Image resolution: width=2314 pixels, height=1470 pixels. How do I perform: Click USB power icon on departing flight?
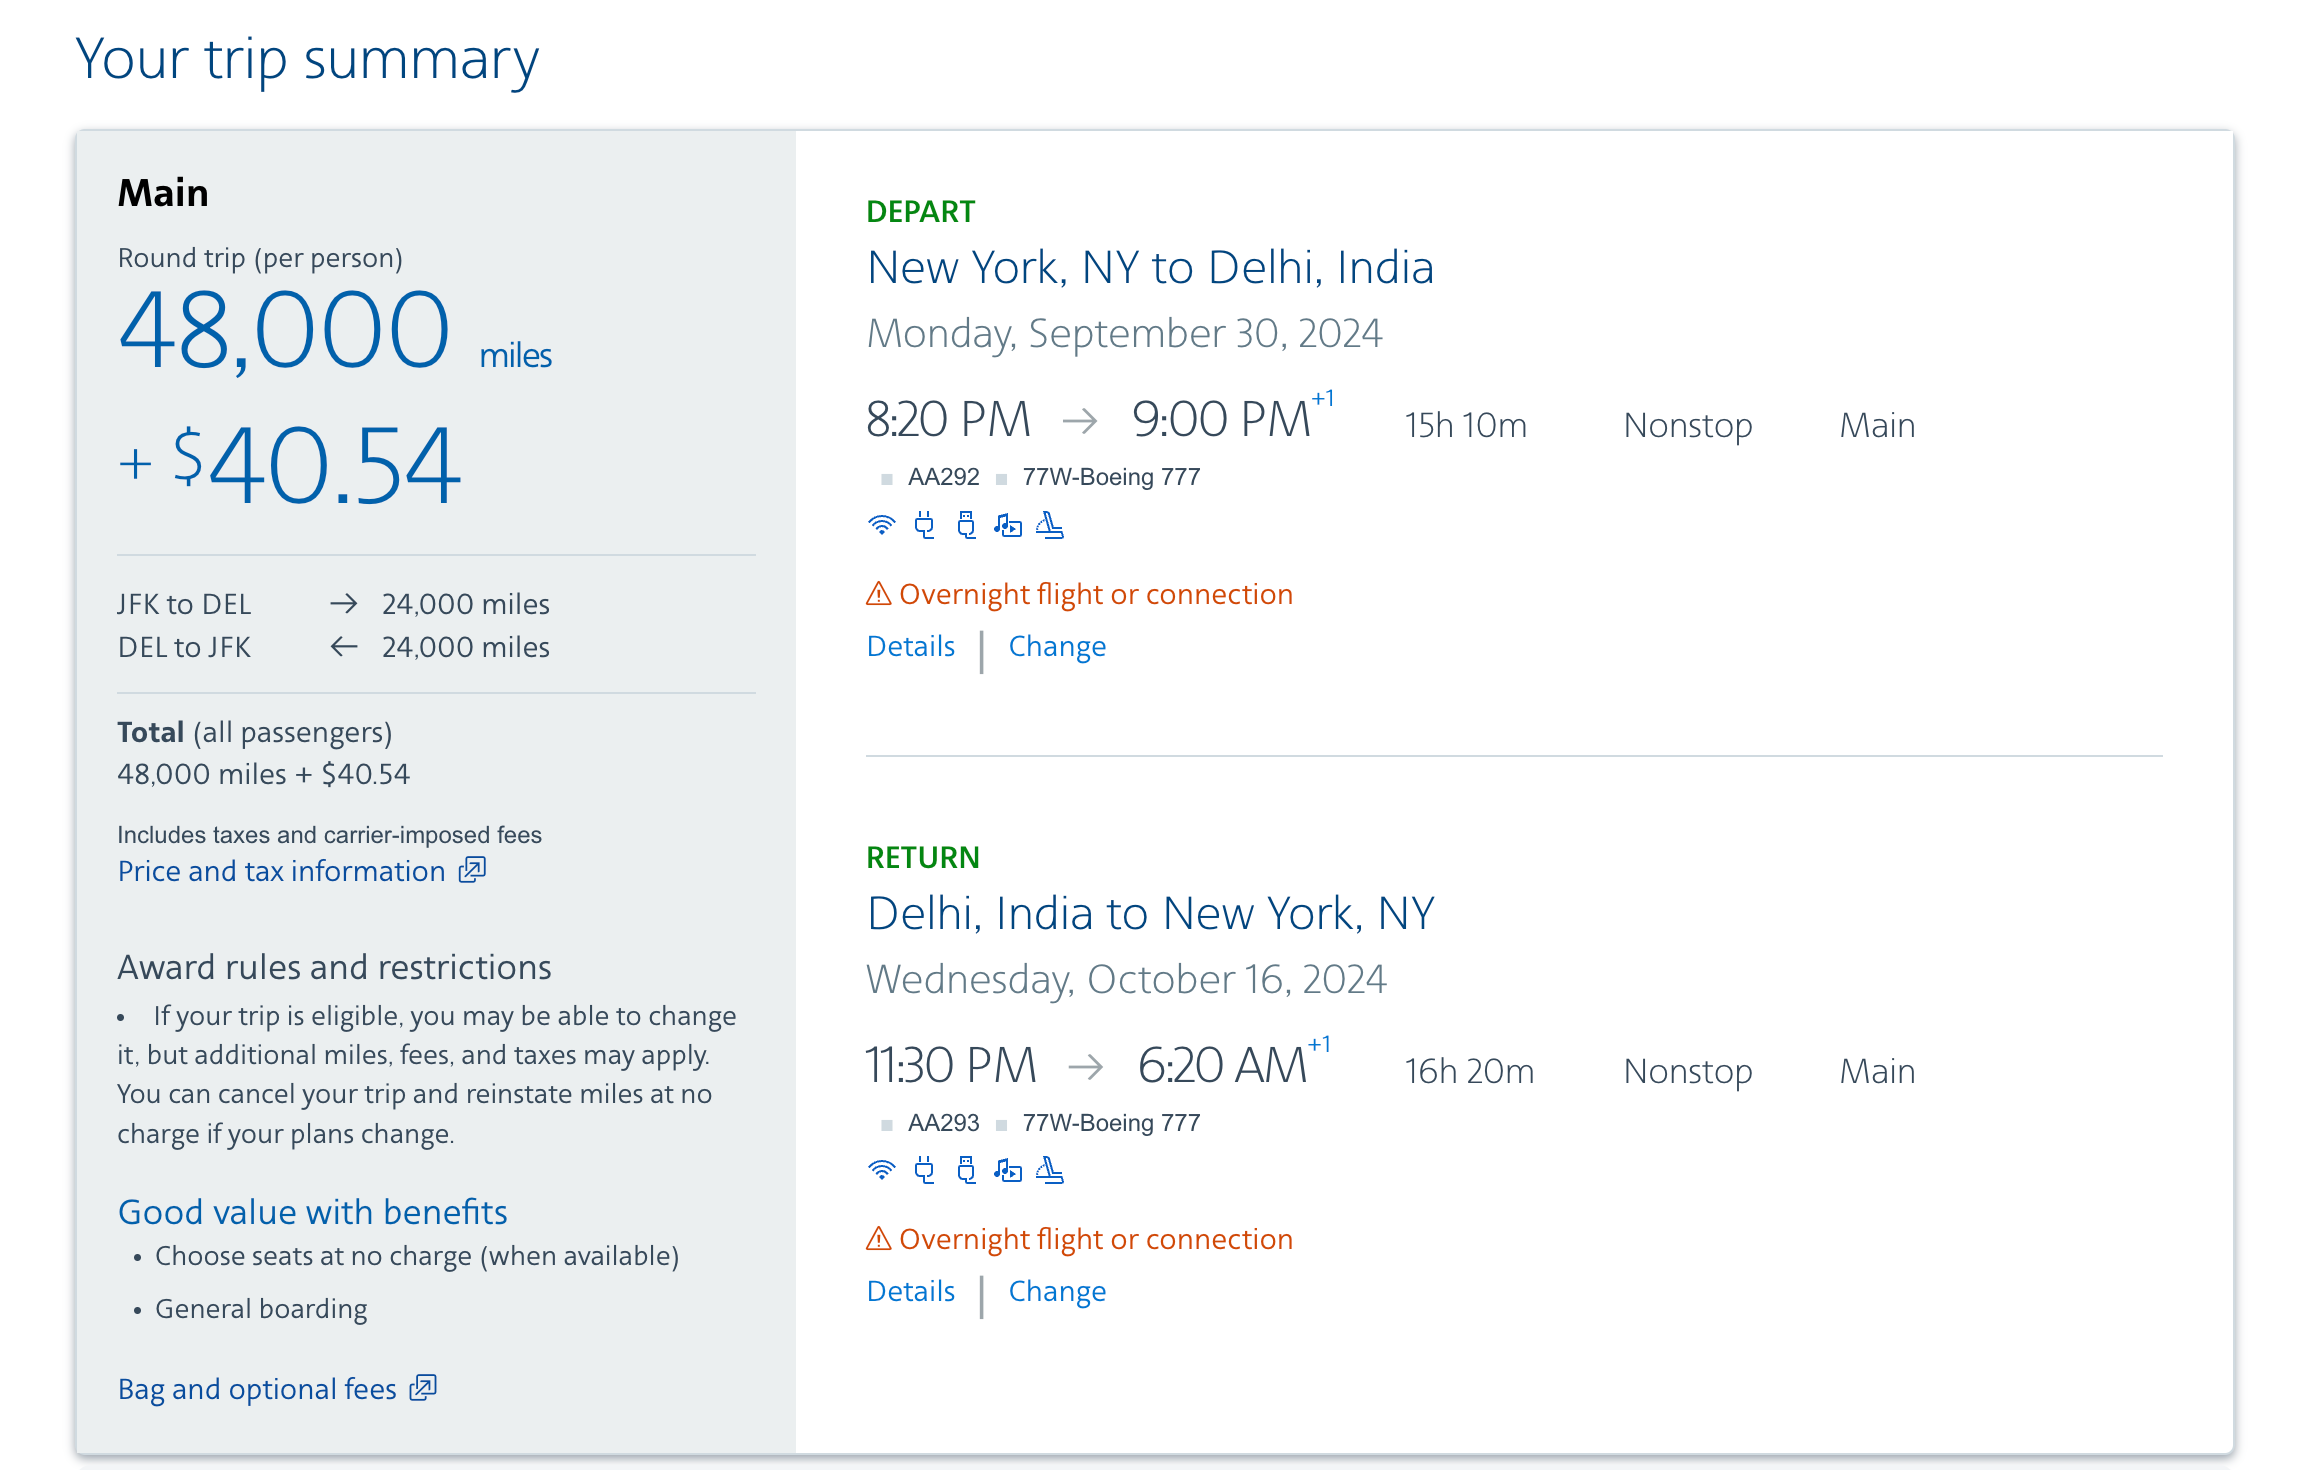(966, 525)
